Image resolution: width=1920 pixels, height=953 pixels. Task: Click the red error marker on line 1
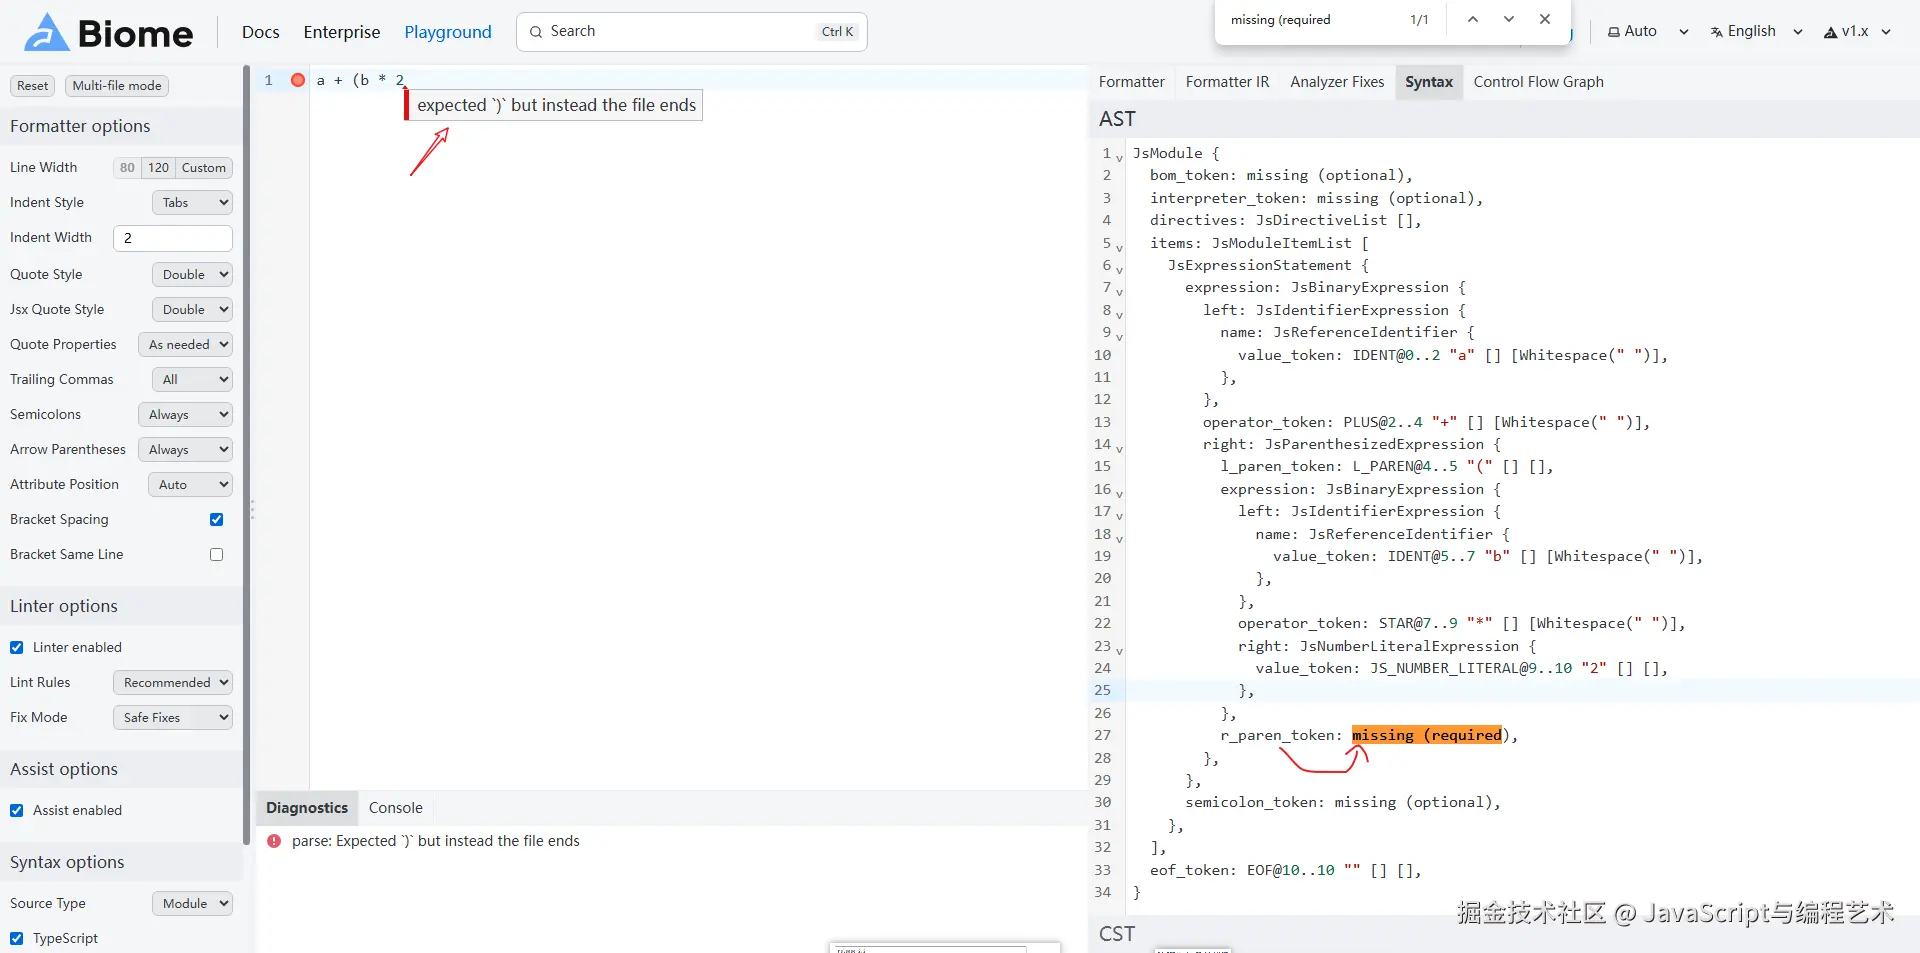[298, 80]
